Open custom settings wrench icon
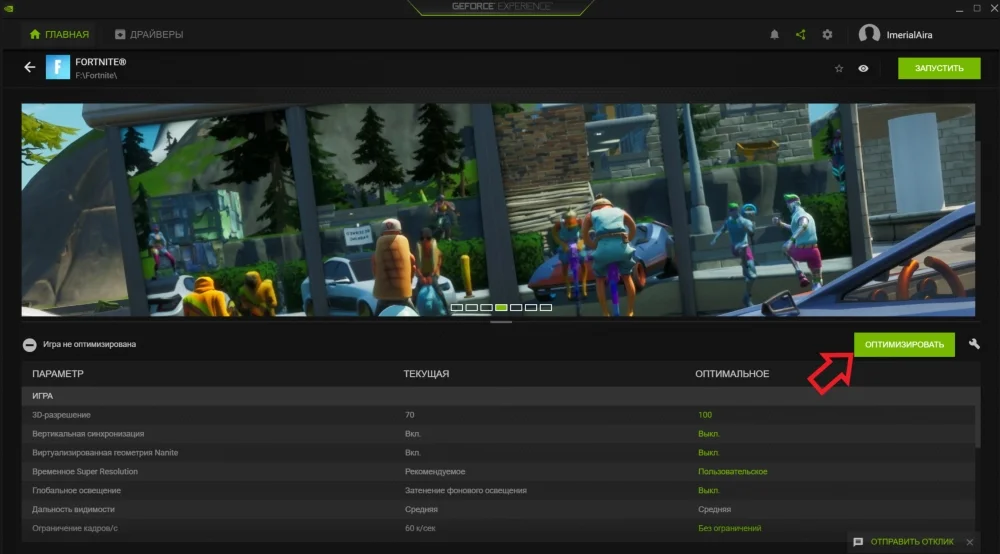The height and width of the screenshot is (554, 1000). click(x=974, y=344)
